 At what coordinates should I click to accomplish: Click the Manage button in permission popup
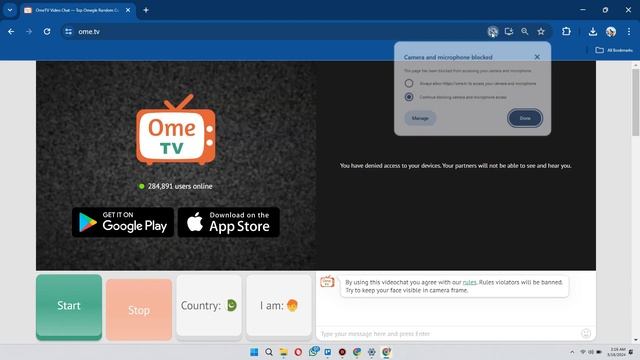point(420,118)
